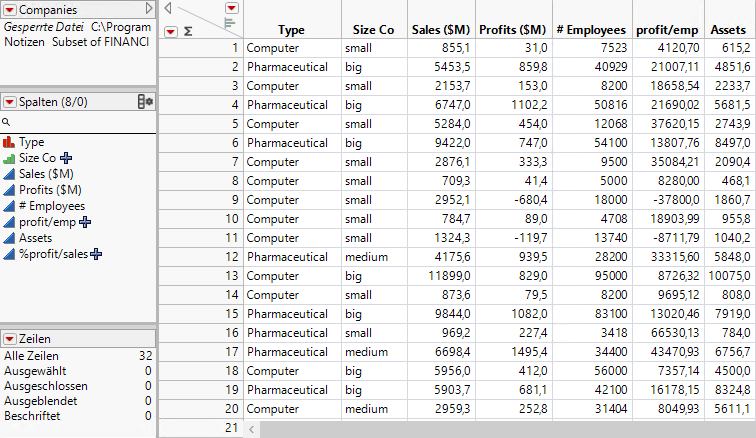The height and width of the screenshot is (438, 756).
Task: Click Beschriftet in the rows panel
Action: click(32, 416)
